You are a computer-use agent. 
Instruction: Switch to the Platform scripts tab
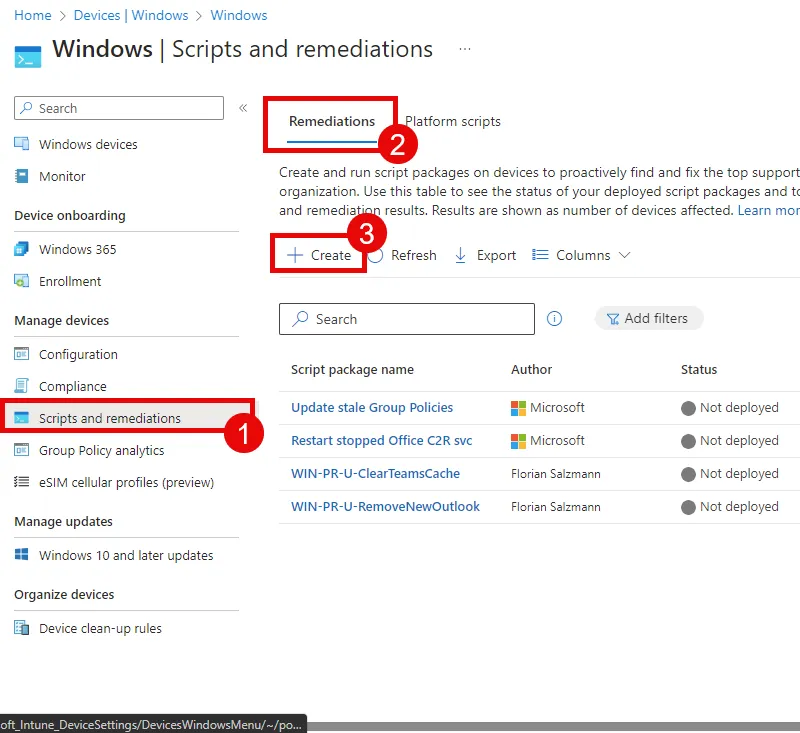click(x=453, y=121)
